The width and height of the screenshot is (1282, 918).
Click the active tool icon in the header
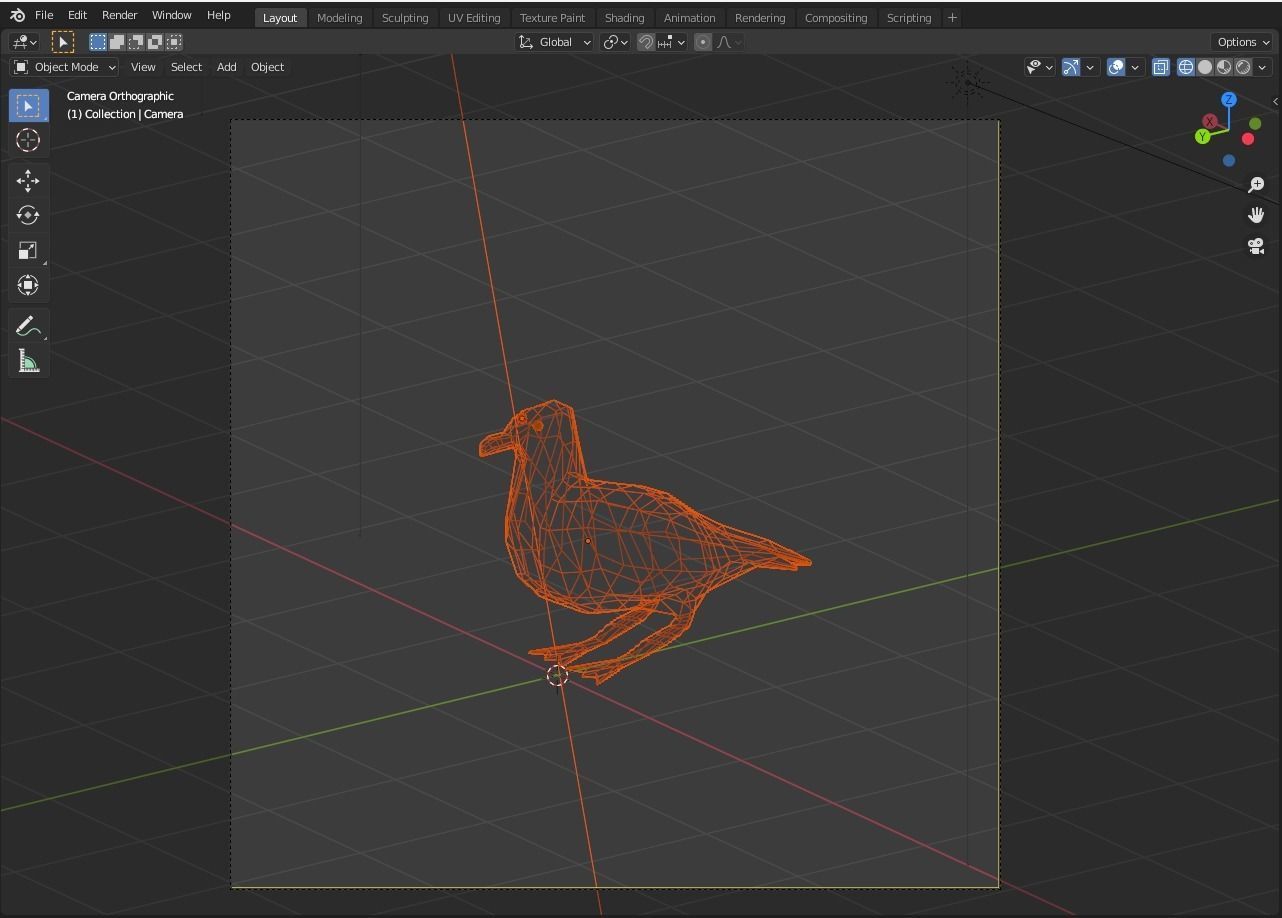(63, 42)
